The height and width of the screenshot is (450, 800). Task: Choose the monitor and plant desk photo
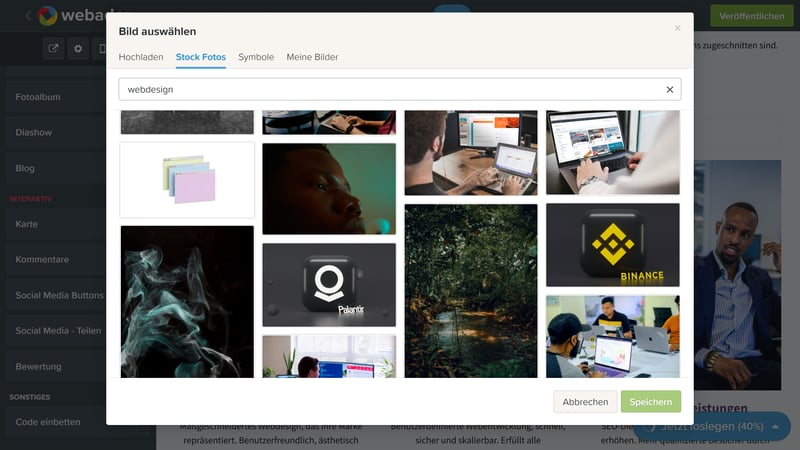[329, 356]
